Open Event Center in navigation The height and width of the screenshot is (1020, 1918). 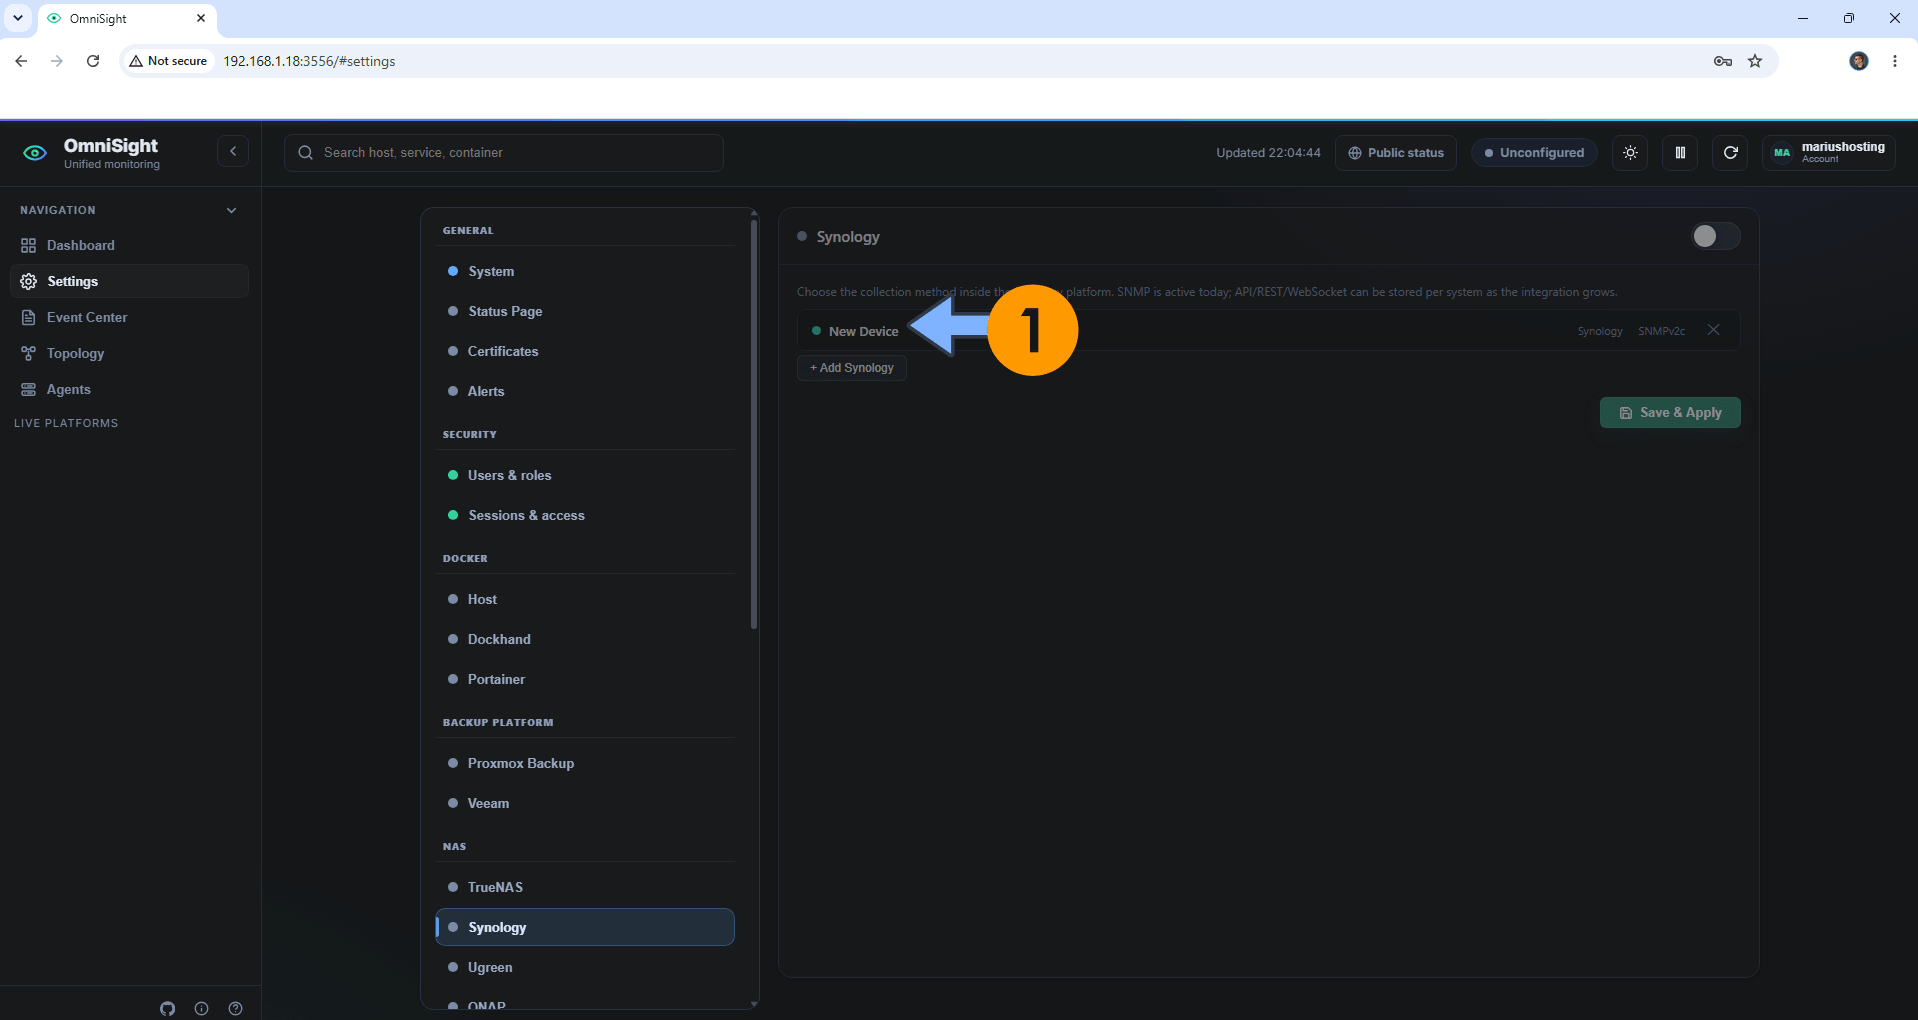point(129,317)
